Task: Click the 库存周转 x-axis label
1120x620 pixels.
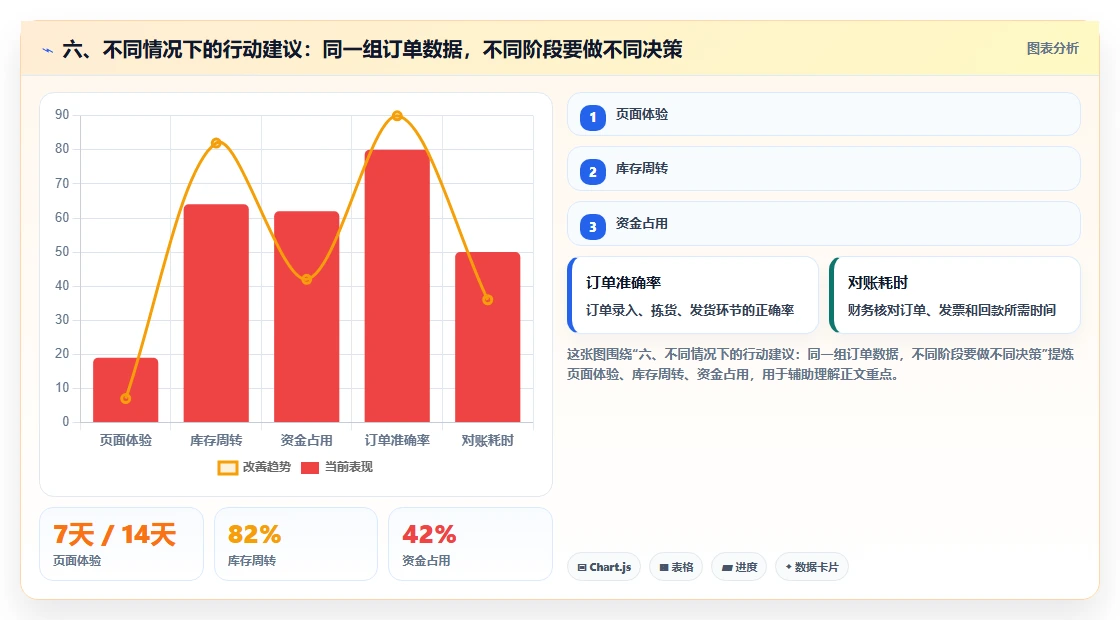Action: (x=216, y=441)
